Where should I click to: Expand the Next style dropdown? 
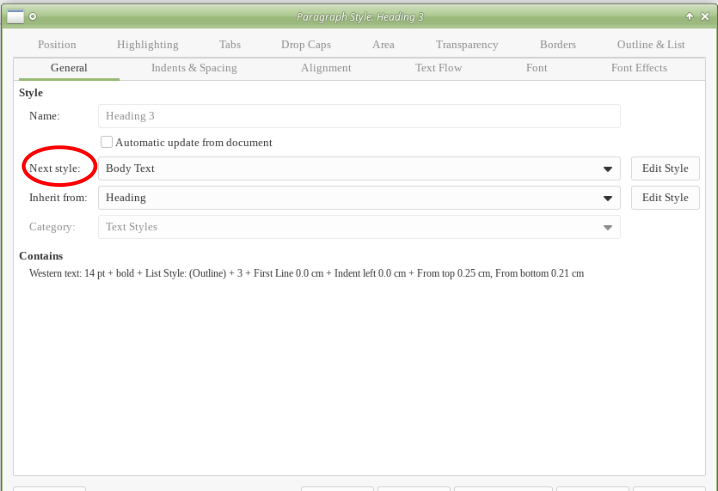tap(607, 169)
